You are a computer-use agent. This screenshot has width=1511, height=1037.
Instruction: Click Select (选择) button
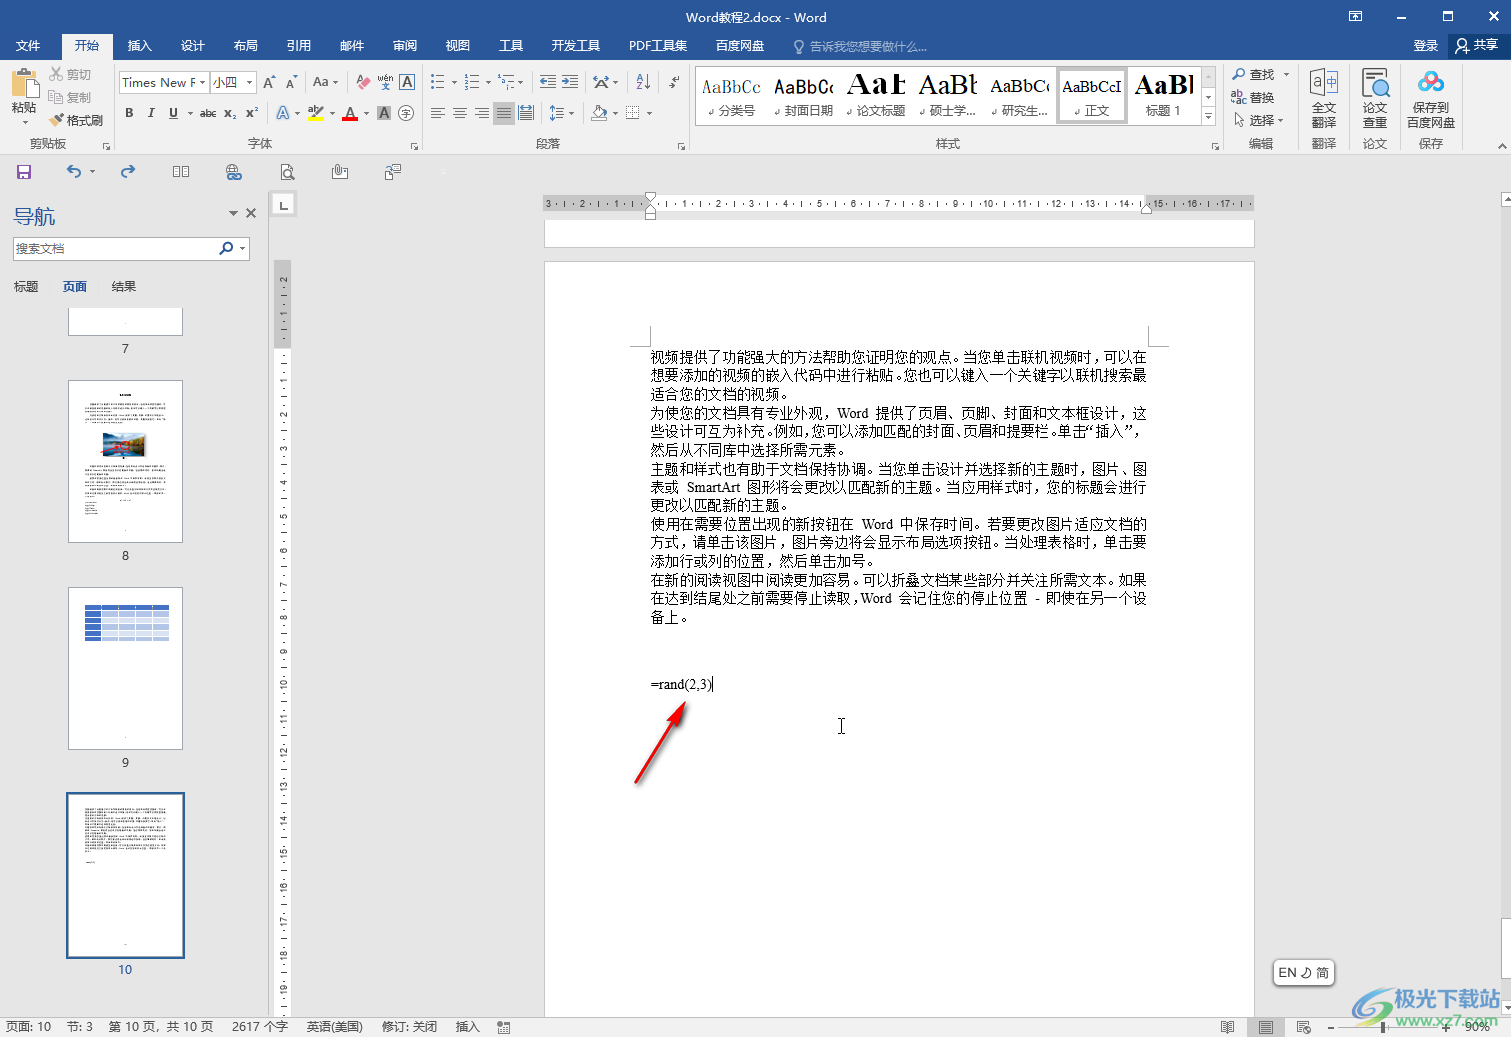[1259, 120]
